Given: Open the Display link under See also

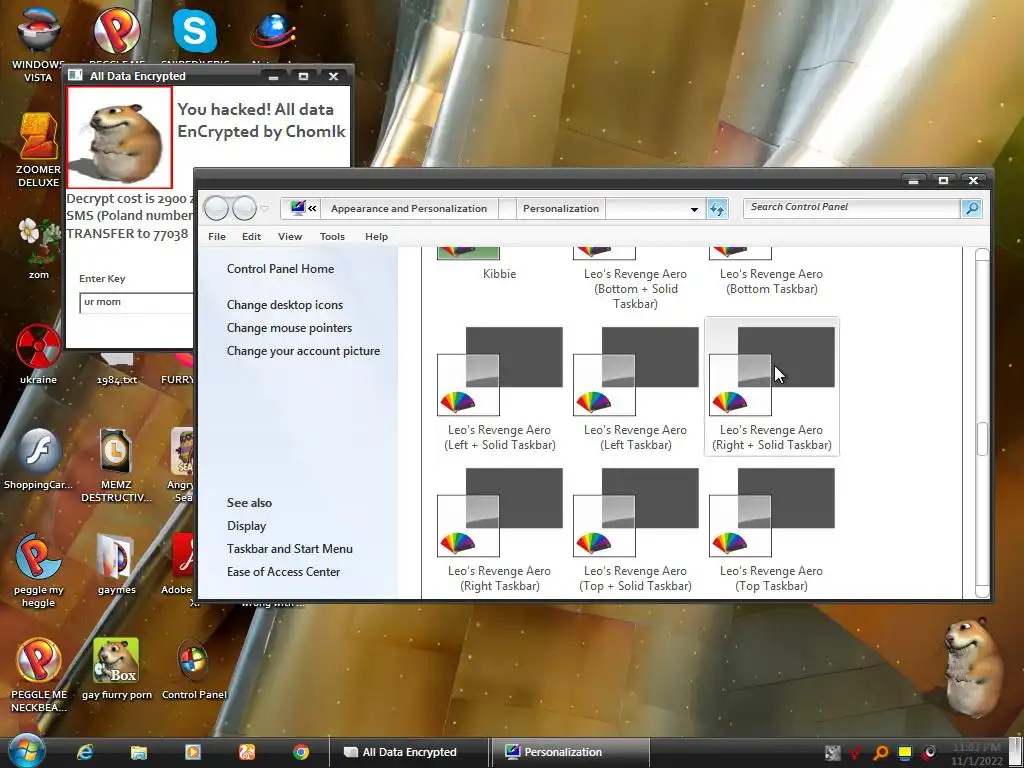Looking at the screenshot, I should pyautogui.click(x=246, y=526).
